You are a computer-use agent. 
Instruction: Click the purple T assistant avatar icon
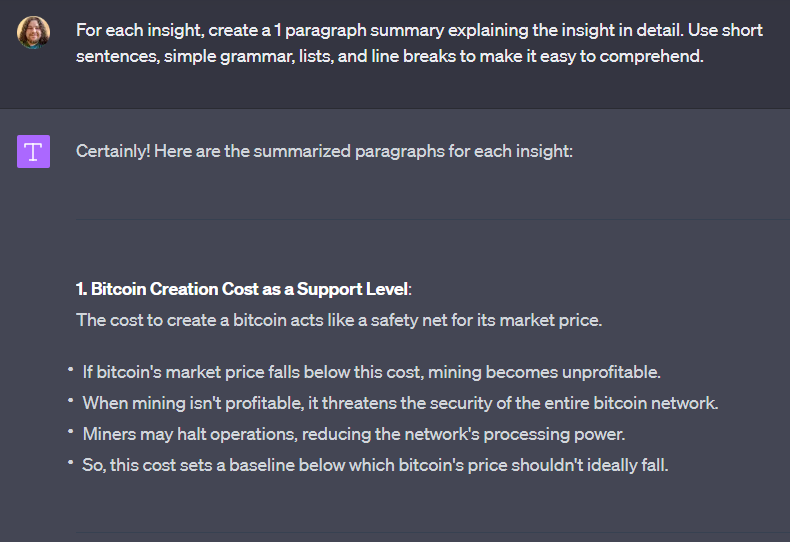coord(33,152)
